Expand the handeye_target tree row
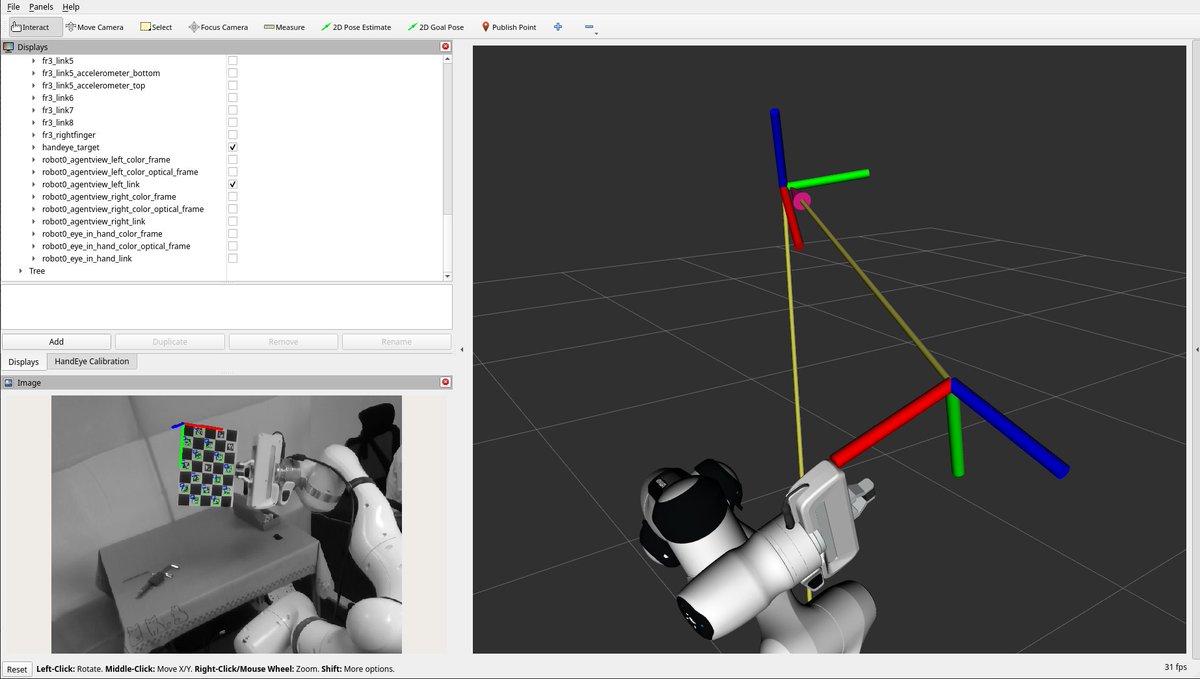 pyautogui.click(x=34, y=147)
